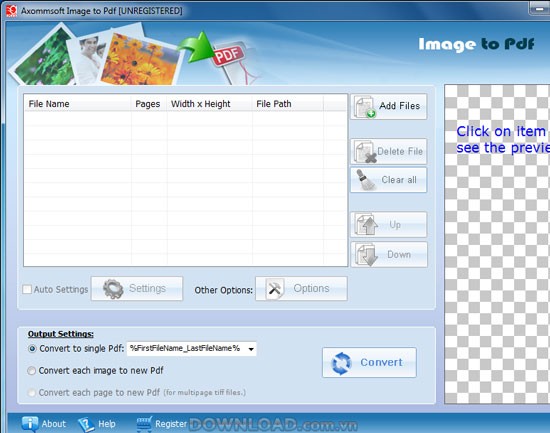550x433 pixels.
Task: Click Register cart icon
Action: pyautogui.click(x=144, y=424)
